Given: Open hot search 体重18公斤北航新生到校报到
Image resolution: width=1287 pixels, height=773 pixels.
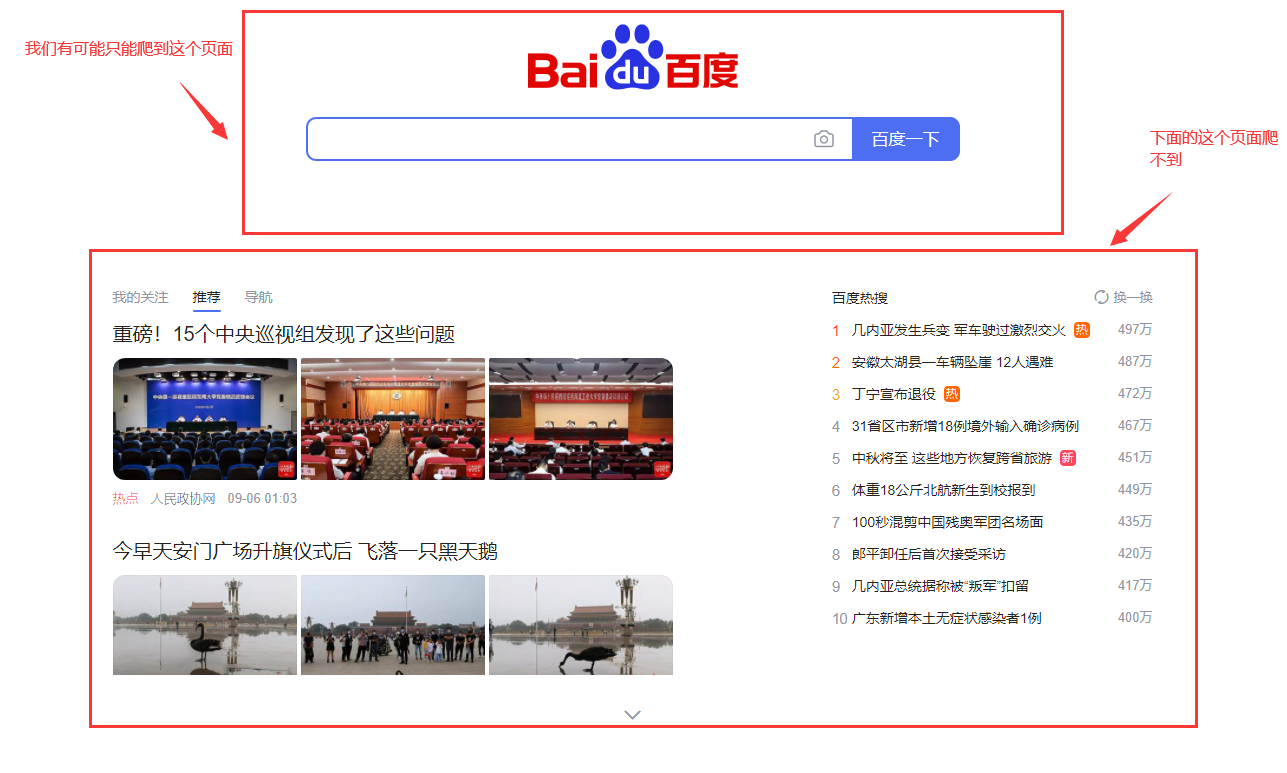Looking at the screenshot, I should pyautogui.click(x=944, y=490).
